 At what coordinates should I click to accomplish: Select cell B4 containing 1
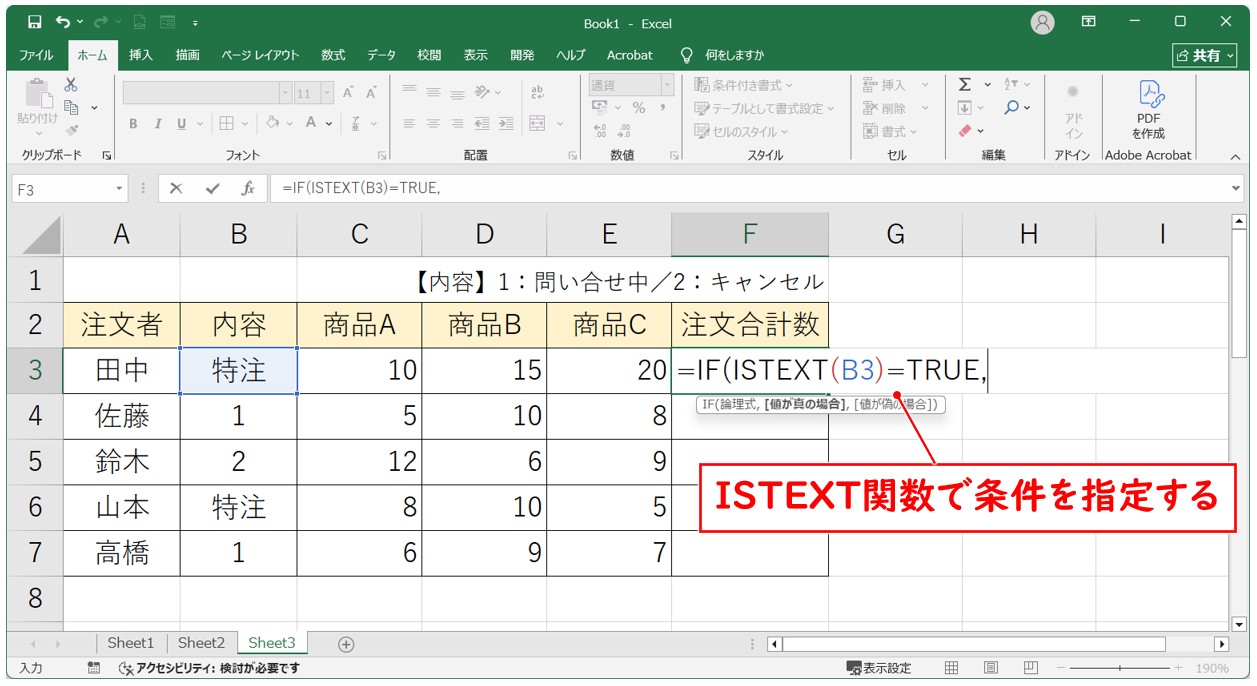tap(238, 415)
